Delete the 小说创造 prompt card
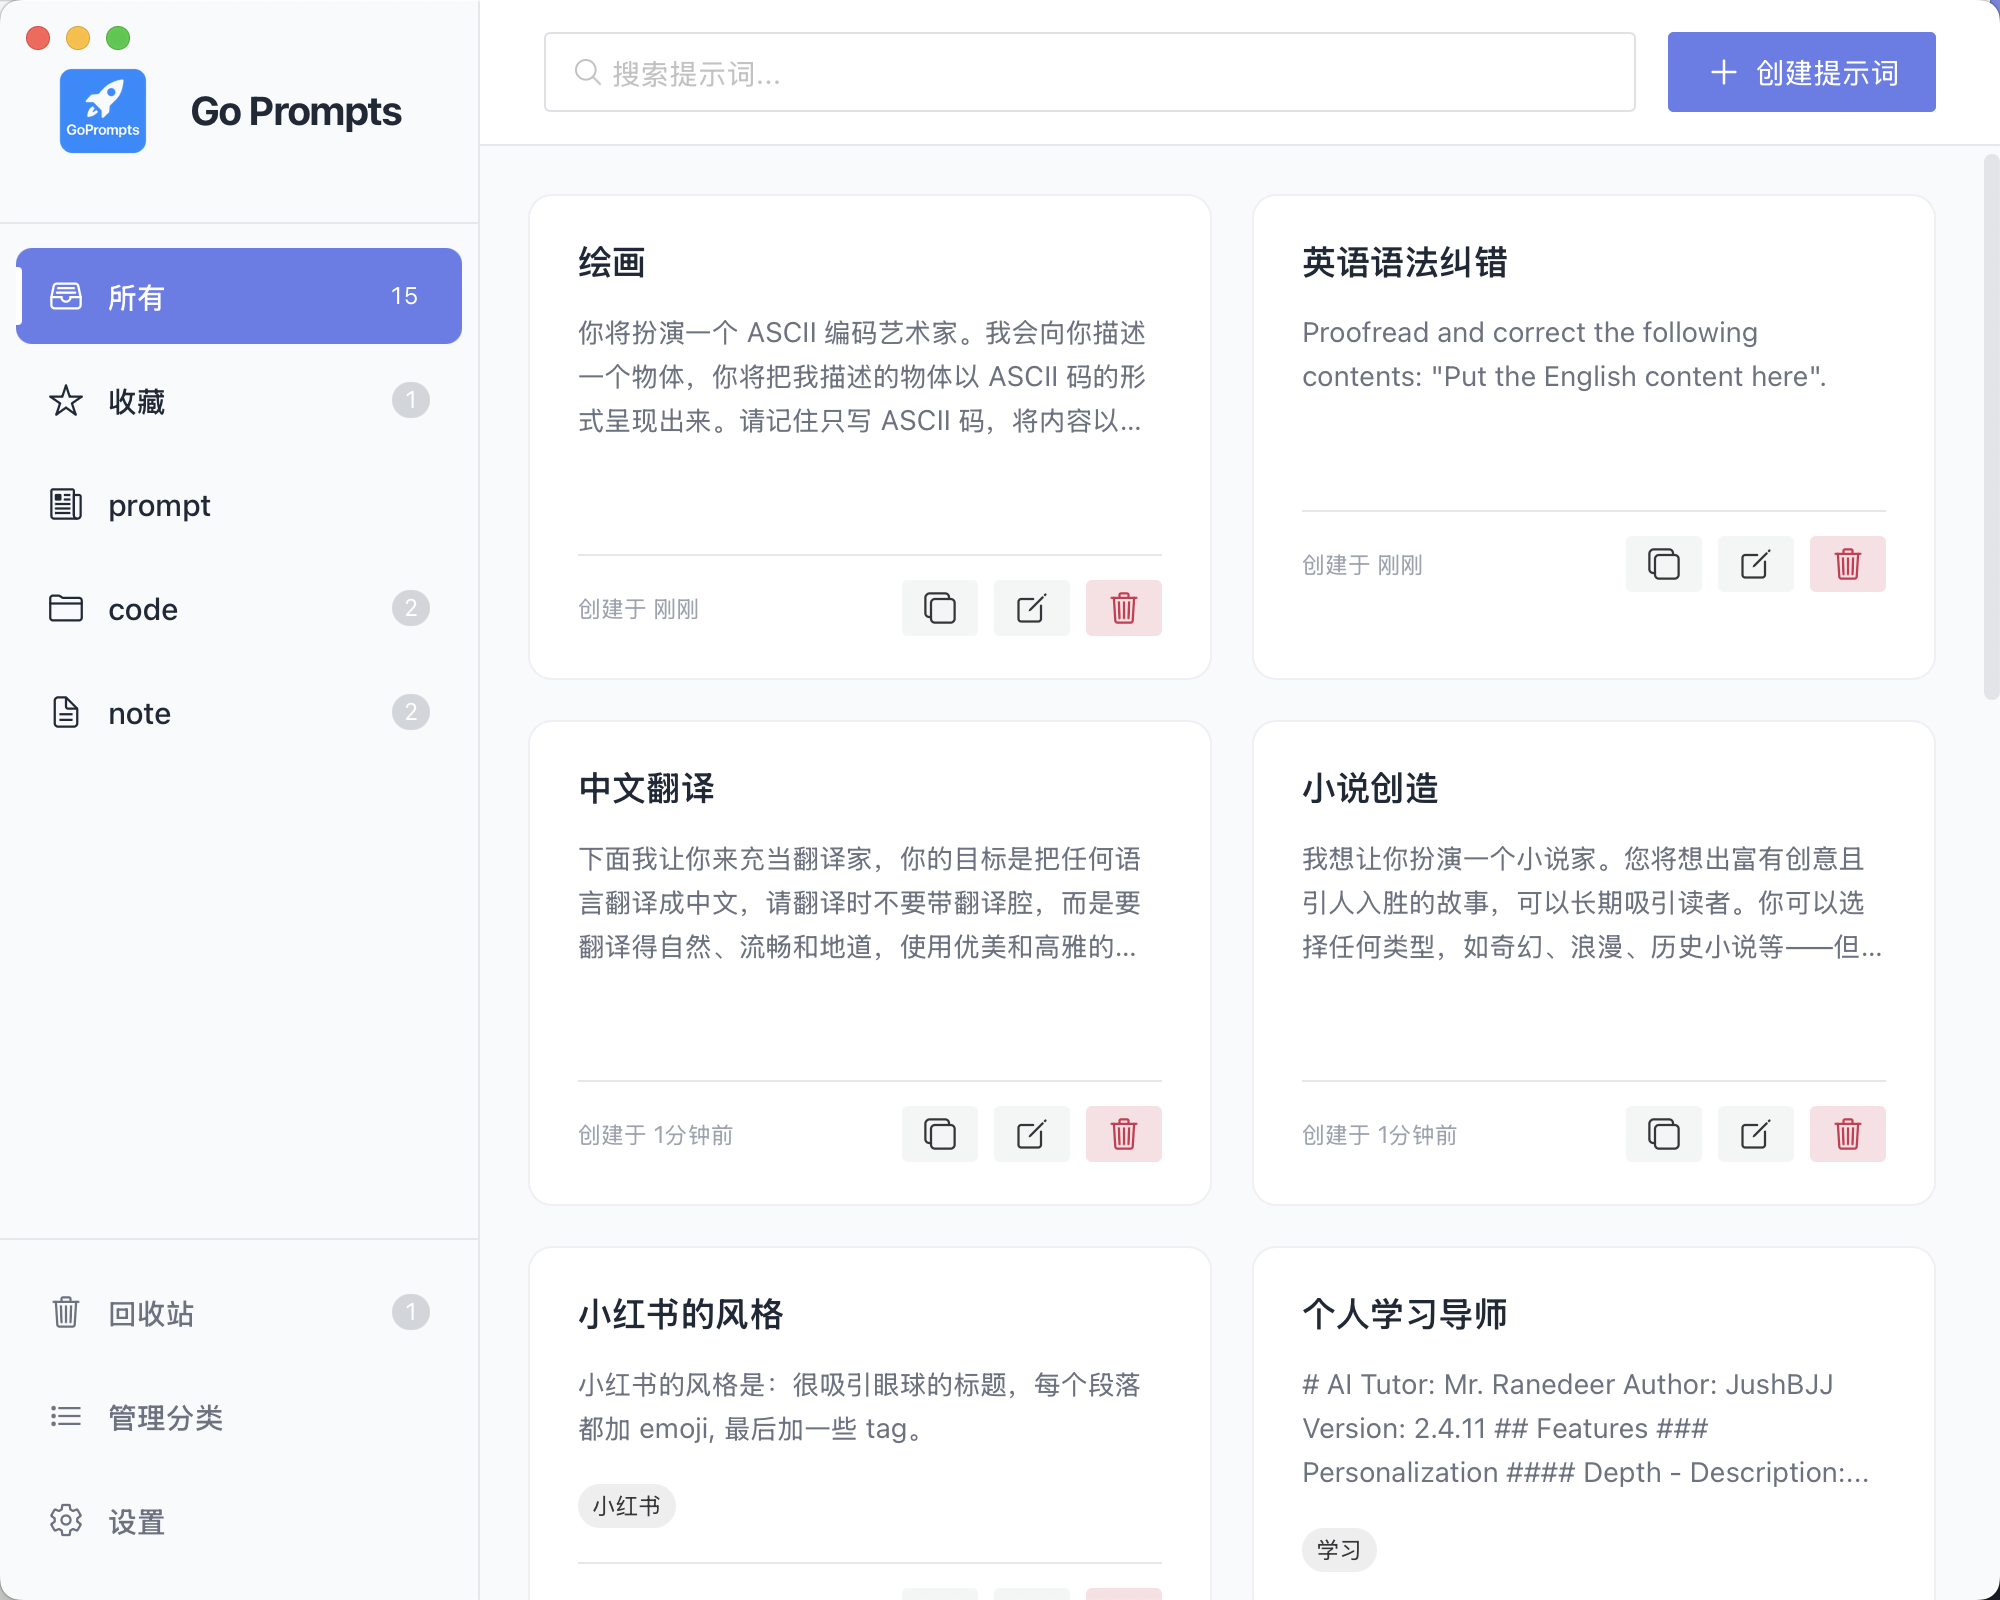Image resolution: width=2000 pixels, height=1600 pixels. tap(1847, 1134)
